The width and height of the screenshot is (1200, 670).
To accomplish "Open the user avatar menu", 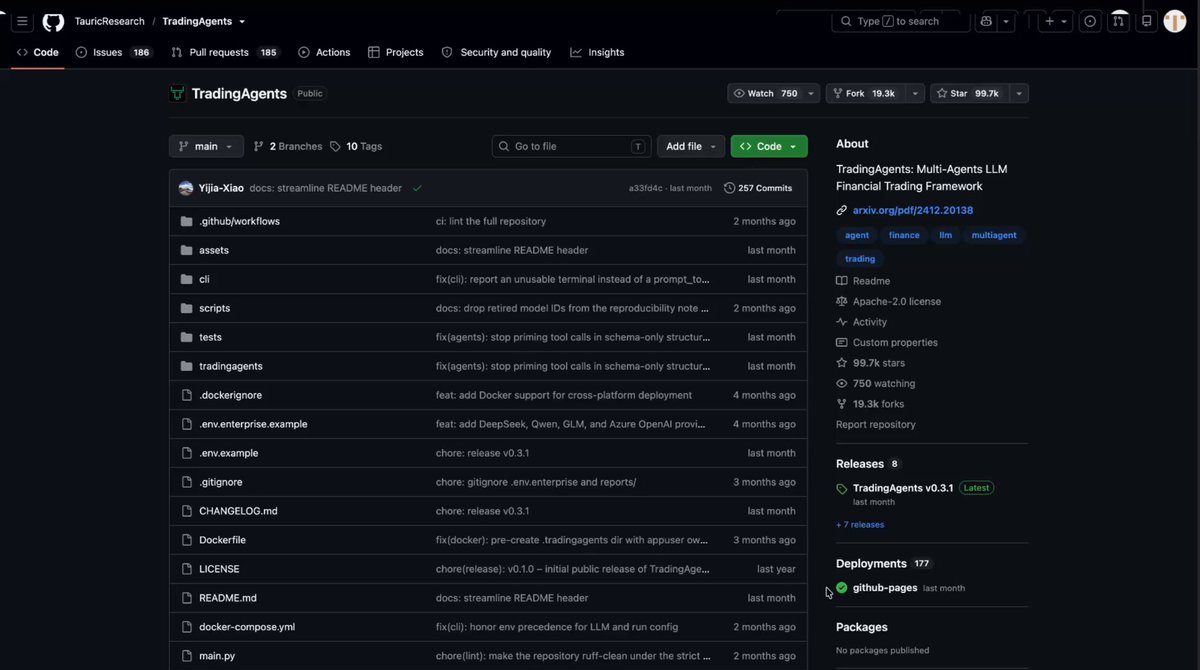I will tap(1175, 21).
